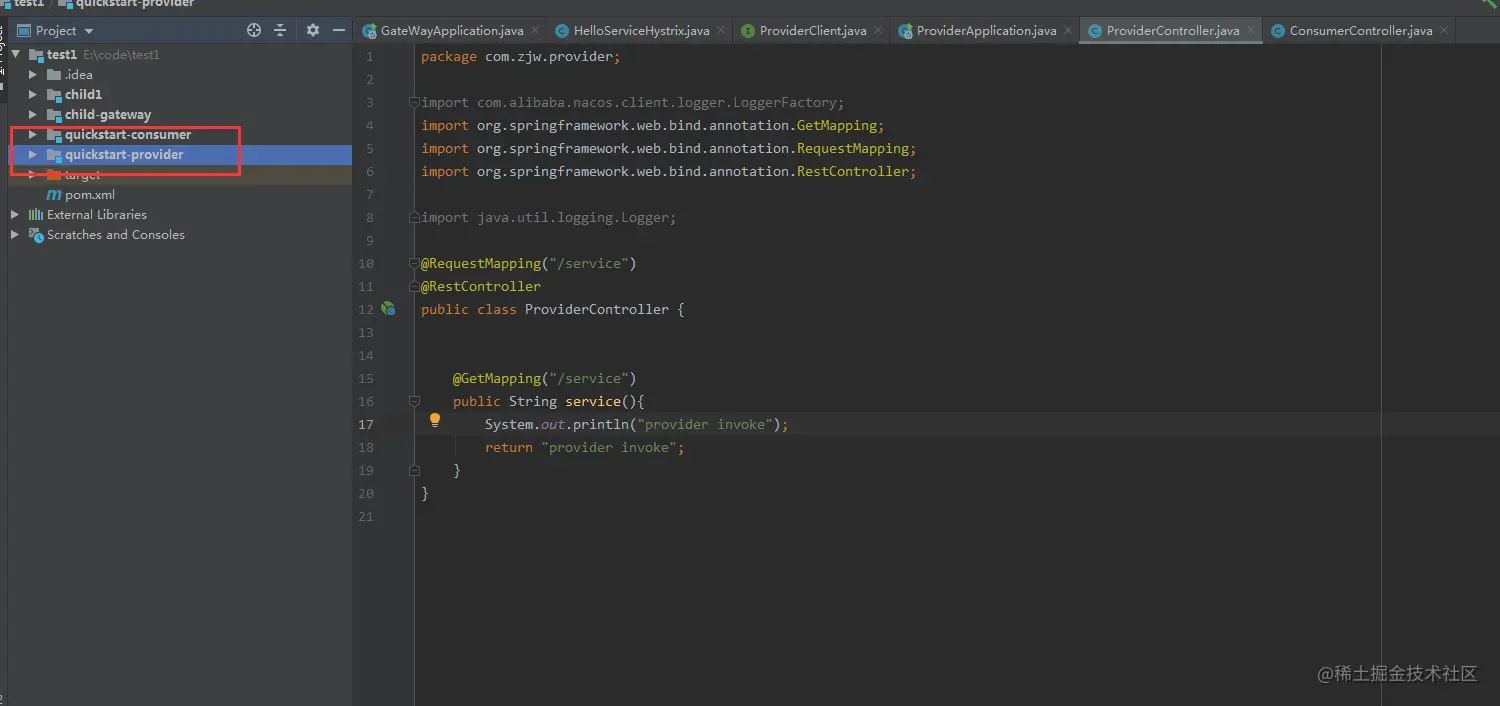Select the ProviderController.java tab
The height and width of the screenshot is (706, 1500).
pyautogui.click(x=1173, y=31)
